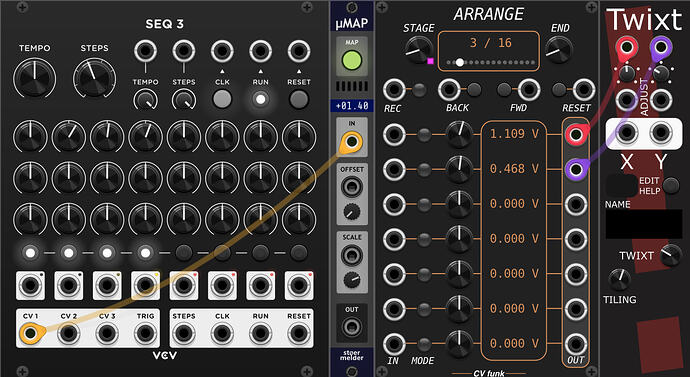690x377 pixels.
Task: Click the Twixt Y jack
Action: point(661,132)
